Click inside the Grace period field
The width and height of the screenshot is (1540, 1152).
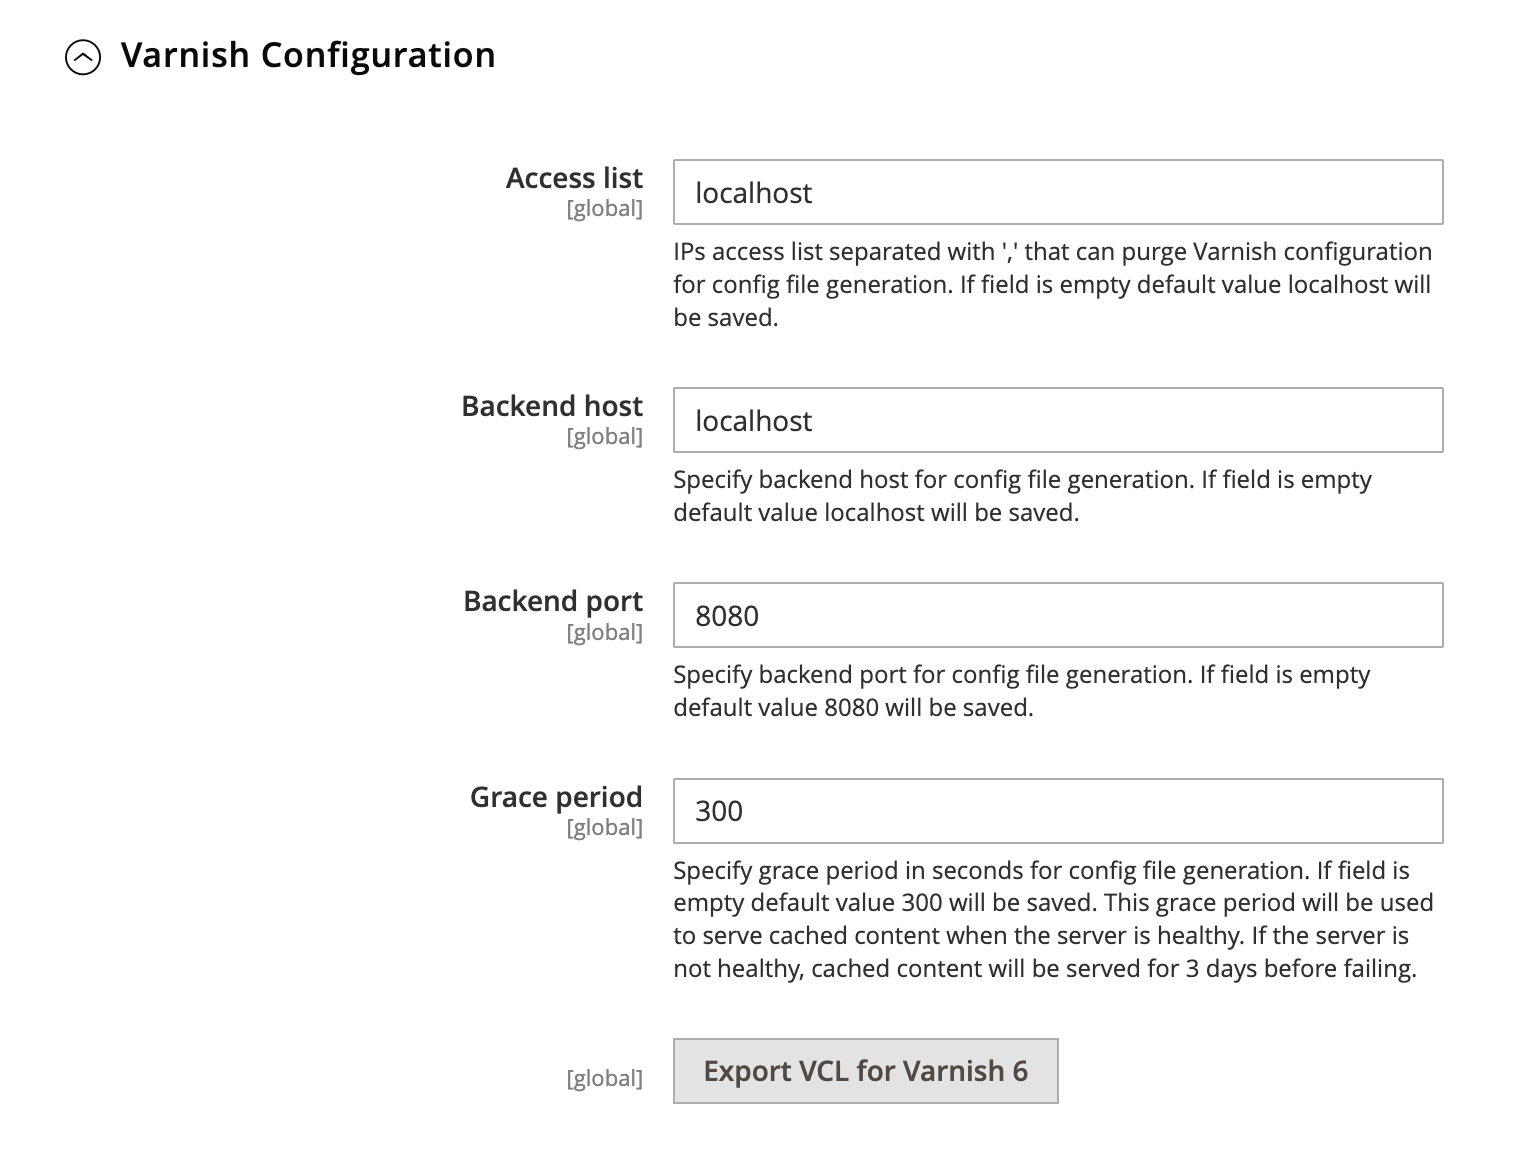[x=1057, y=811]
